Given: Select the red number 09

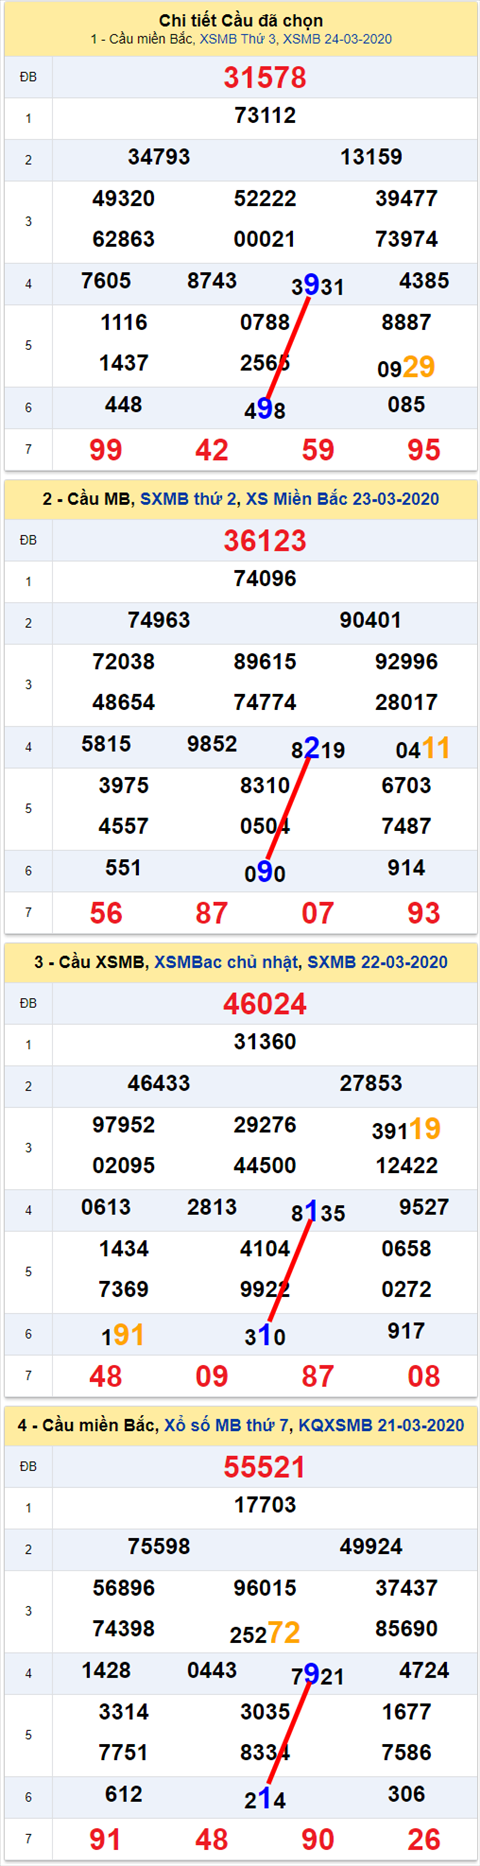Looking at the screenshot, I should coord(212,1376).
